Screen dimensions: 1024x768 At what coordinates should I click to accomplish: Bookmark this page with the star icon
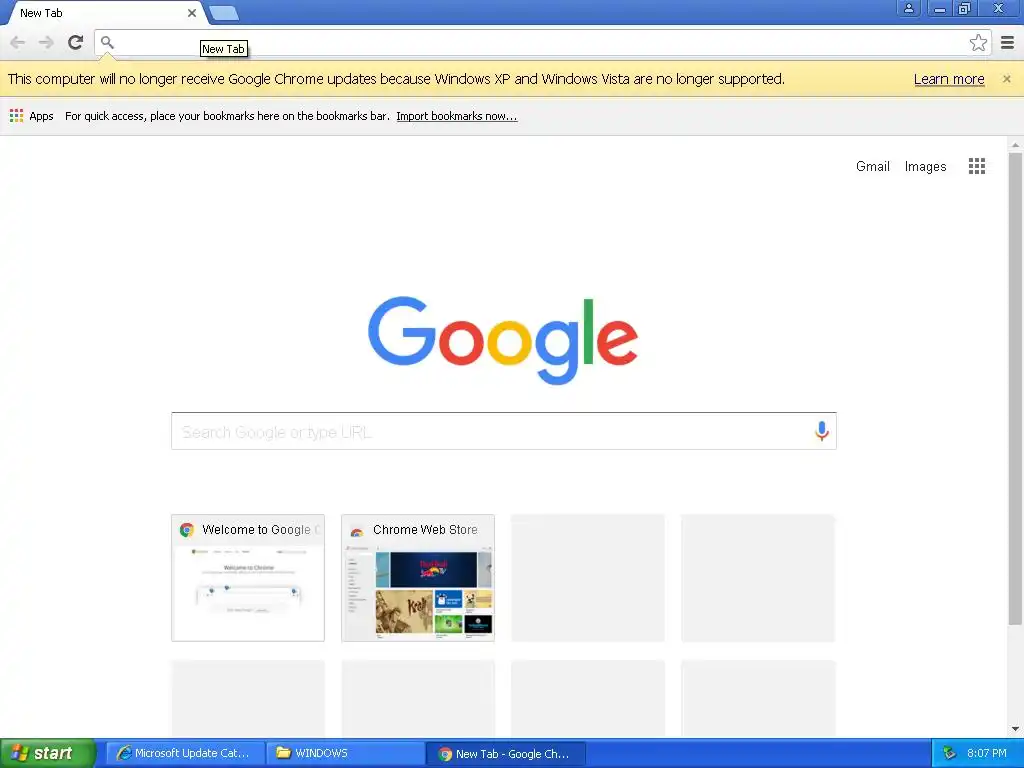pyautogui.click(x=978, y=42)
